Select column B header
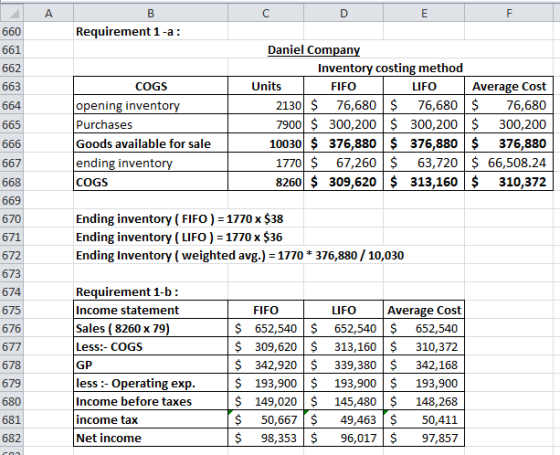 (151, 13)
